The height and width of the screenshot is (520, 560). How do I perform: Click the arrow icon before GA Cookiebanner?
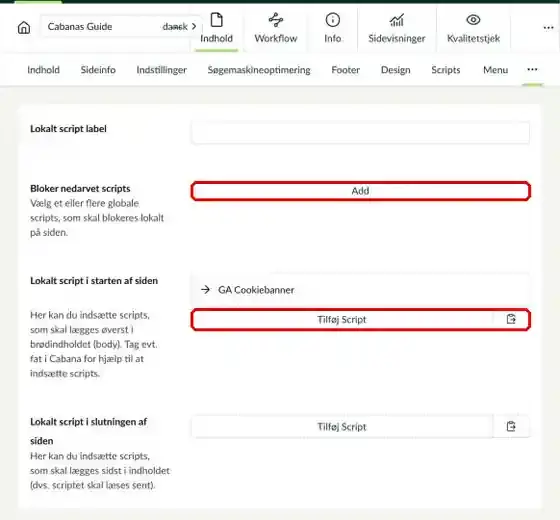[x=205, y=290]
